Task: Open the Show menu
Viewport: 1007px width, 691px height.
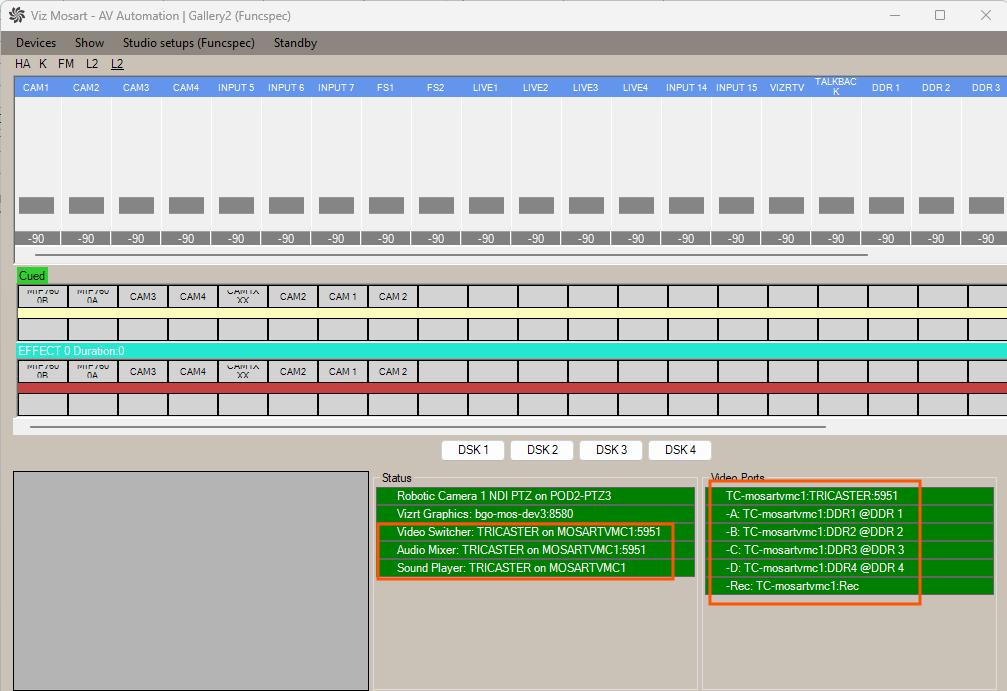Action: tap(89, 43)
